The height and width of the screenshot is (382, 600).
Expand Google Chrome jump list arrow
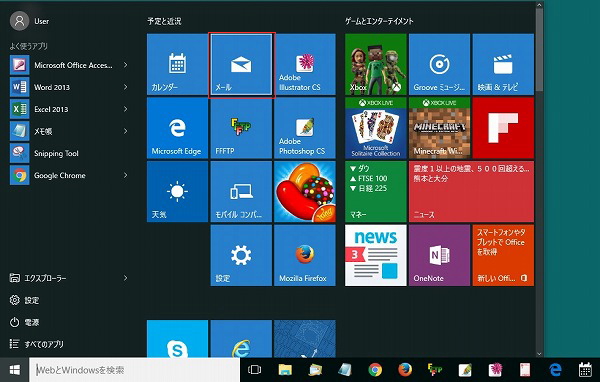tap(125, 175)
